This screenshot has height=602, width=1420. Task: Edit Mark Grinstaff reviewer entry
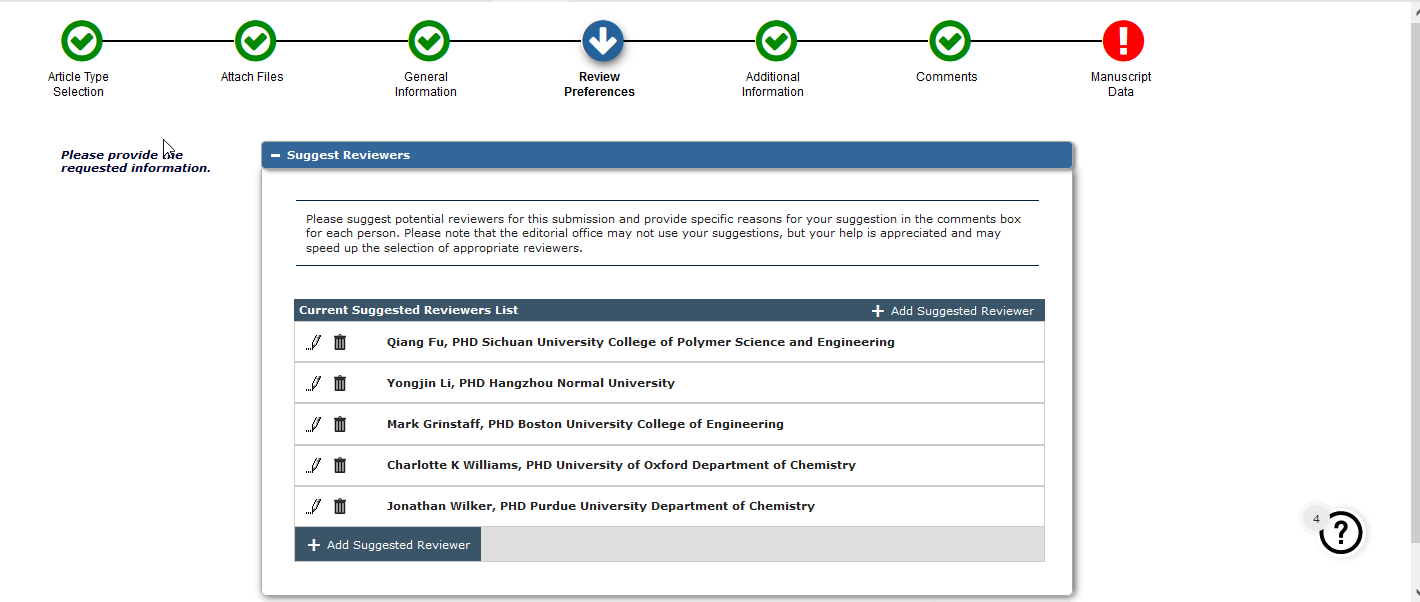click(x=314, y=424)
